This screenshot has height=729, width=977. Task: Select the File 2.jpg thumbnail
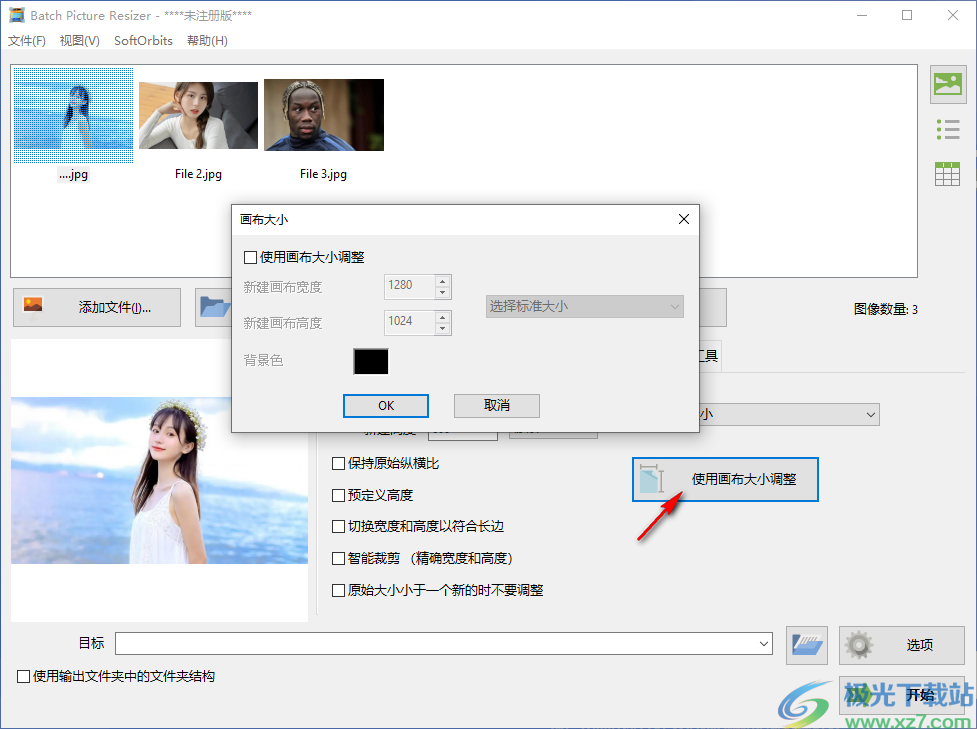[x=198, y=114]
